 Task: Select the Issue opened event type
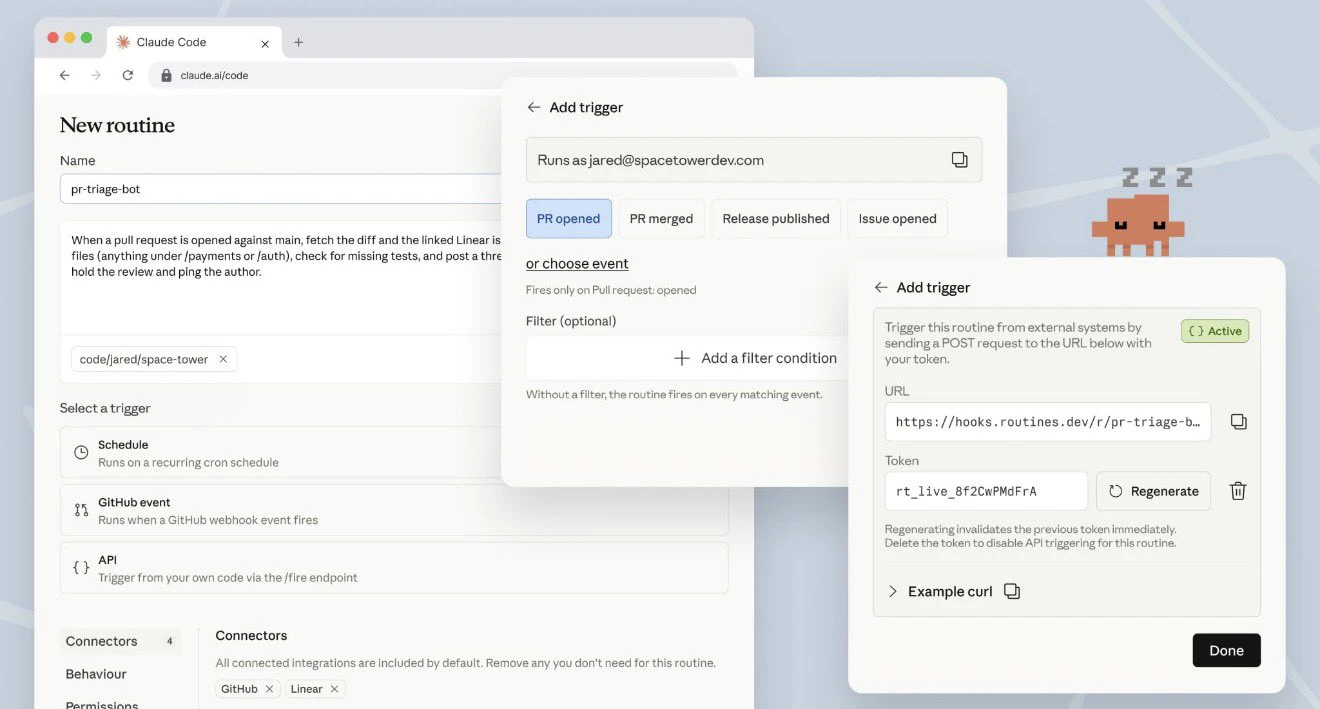896,218
